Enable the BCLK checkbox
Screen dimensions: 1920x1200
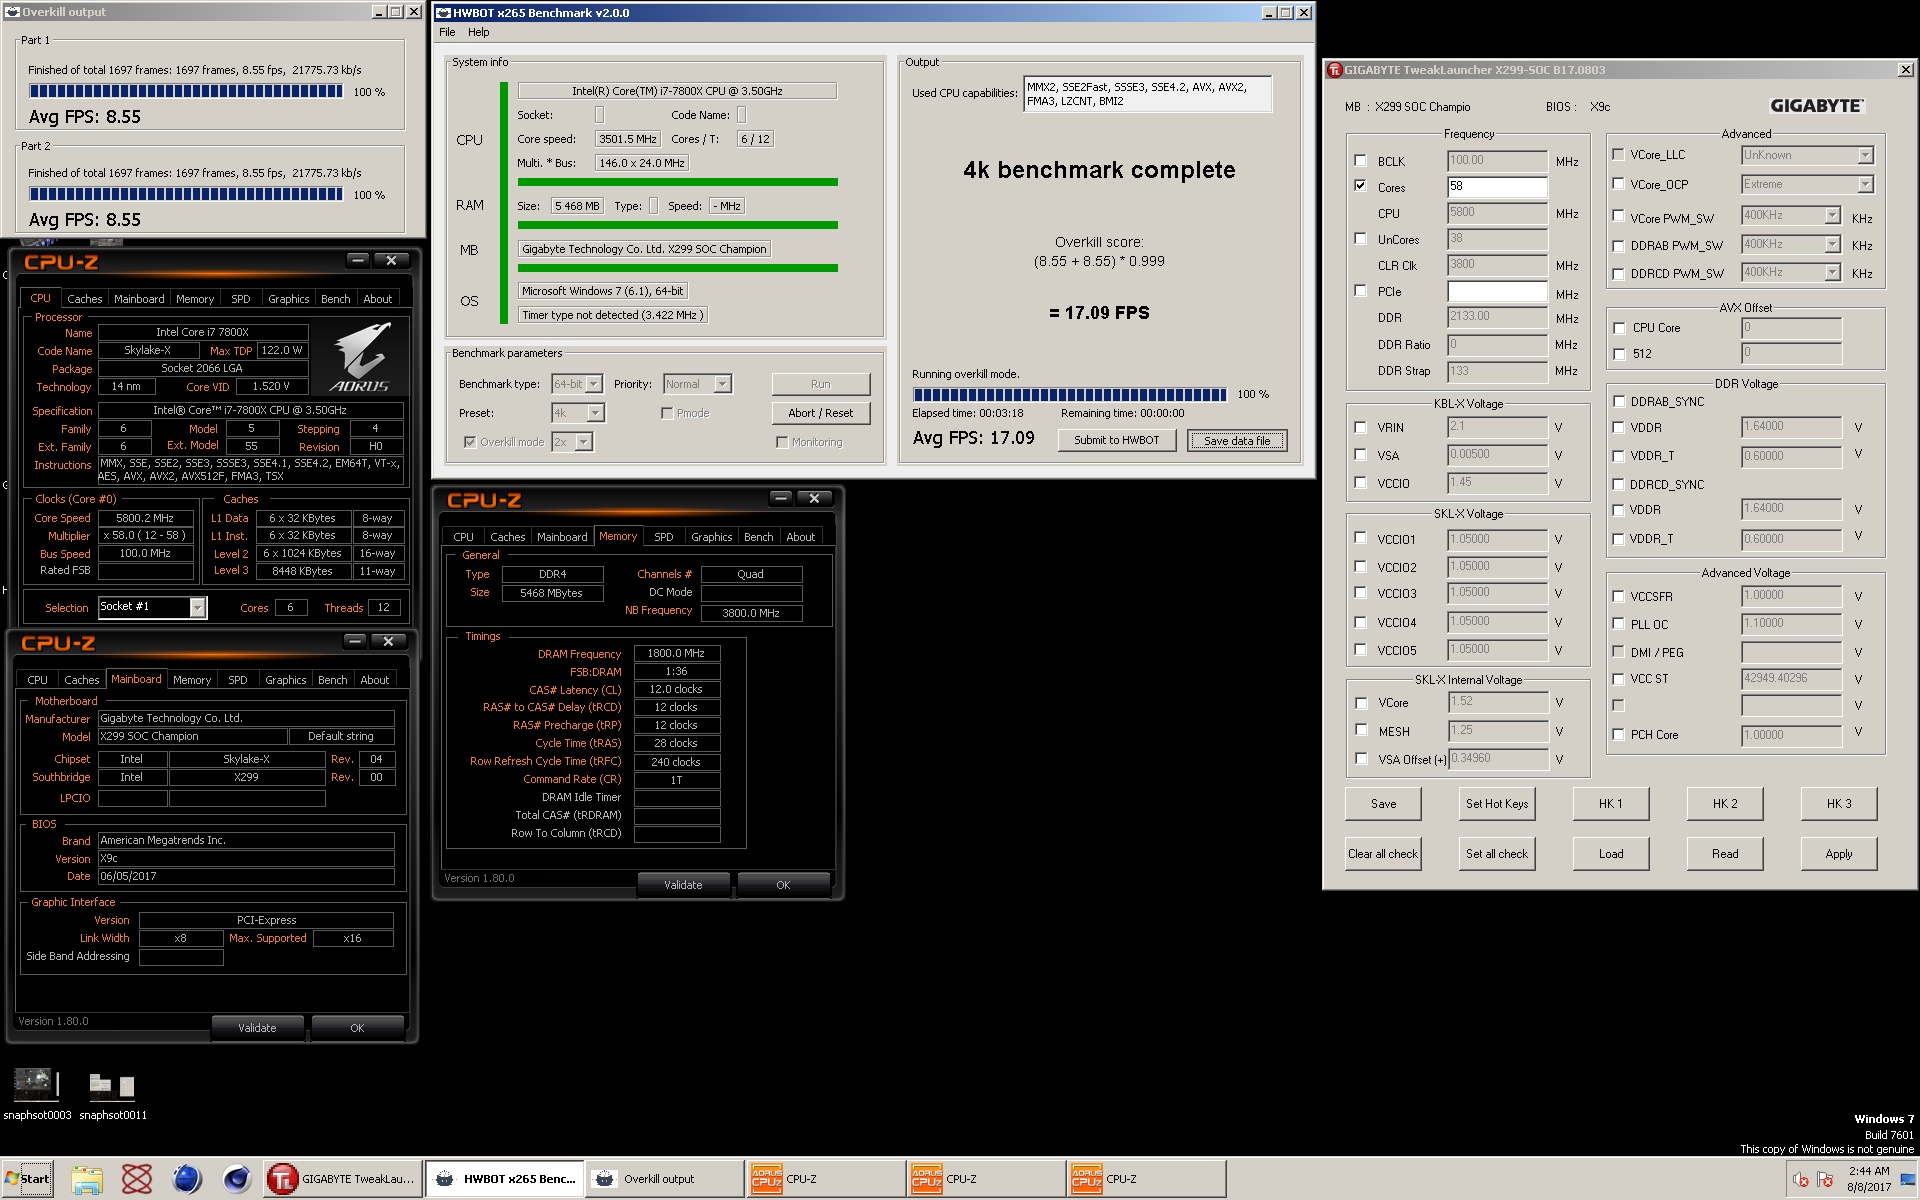point(1360,160)
